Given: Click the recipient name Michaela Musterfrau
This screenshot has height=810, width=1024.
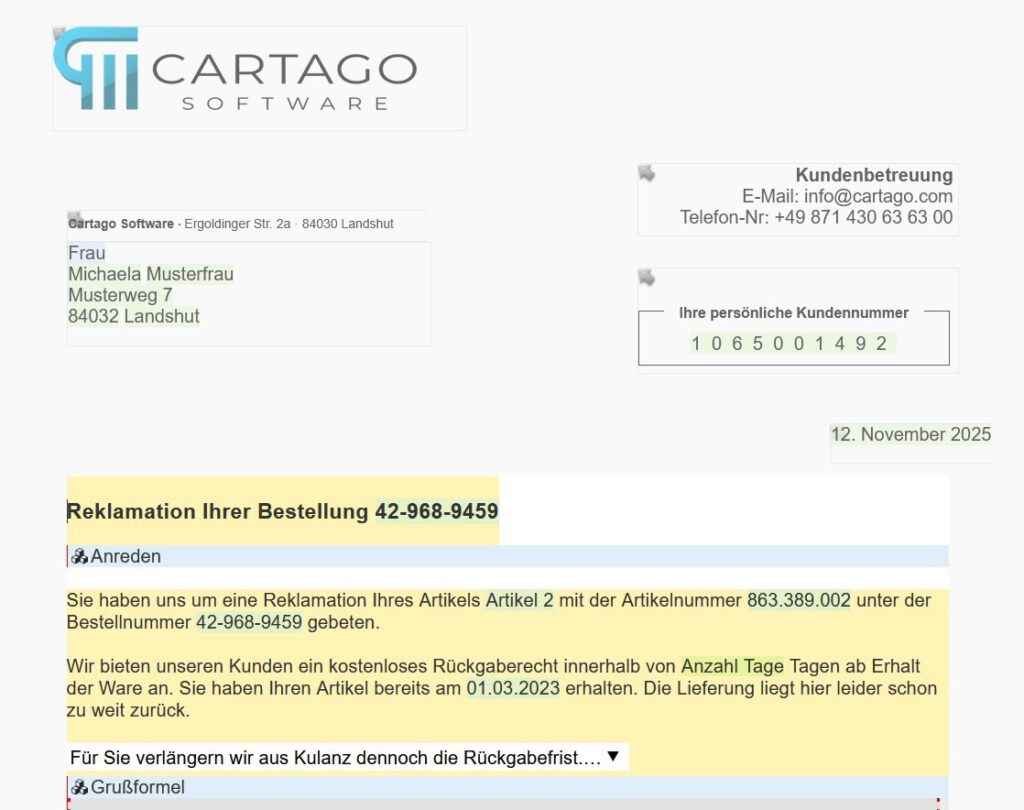Looking at the screenshot, I should click(x=151, y=274).
